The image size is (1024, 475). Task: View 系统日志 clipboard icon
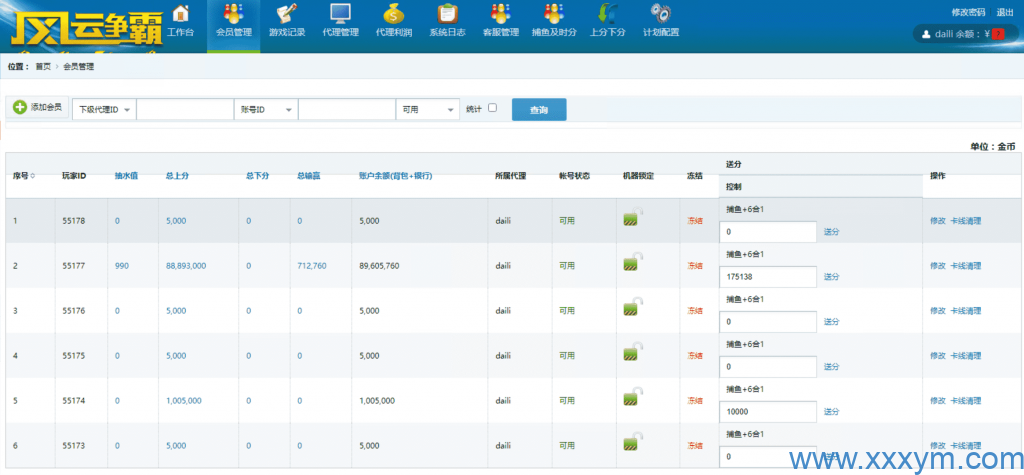pos(447,20)
